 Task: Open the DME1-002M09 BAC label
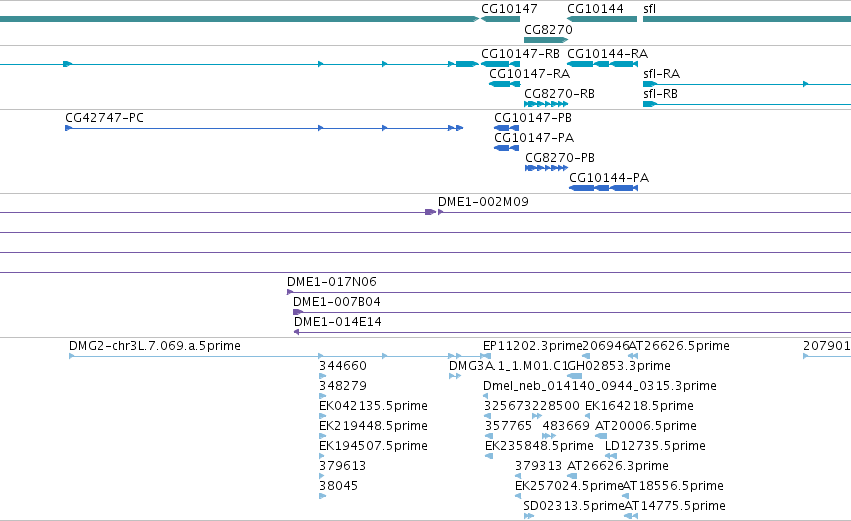[x=483, y=202]
